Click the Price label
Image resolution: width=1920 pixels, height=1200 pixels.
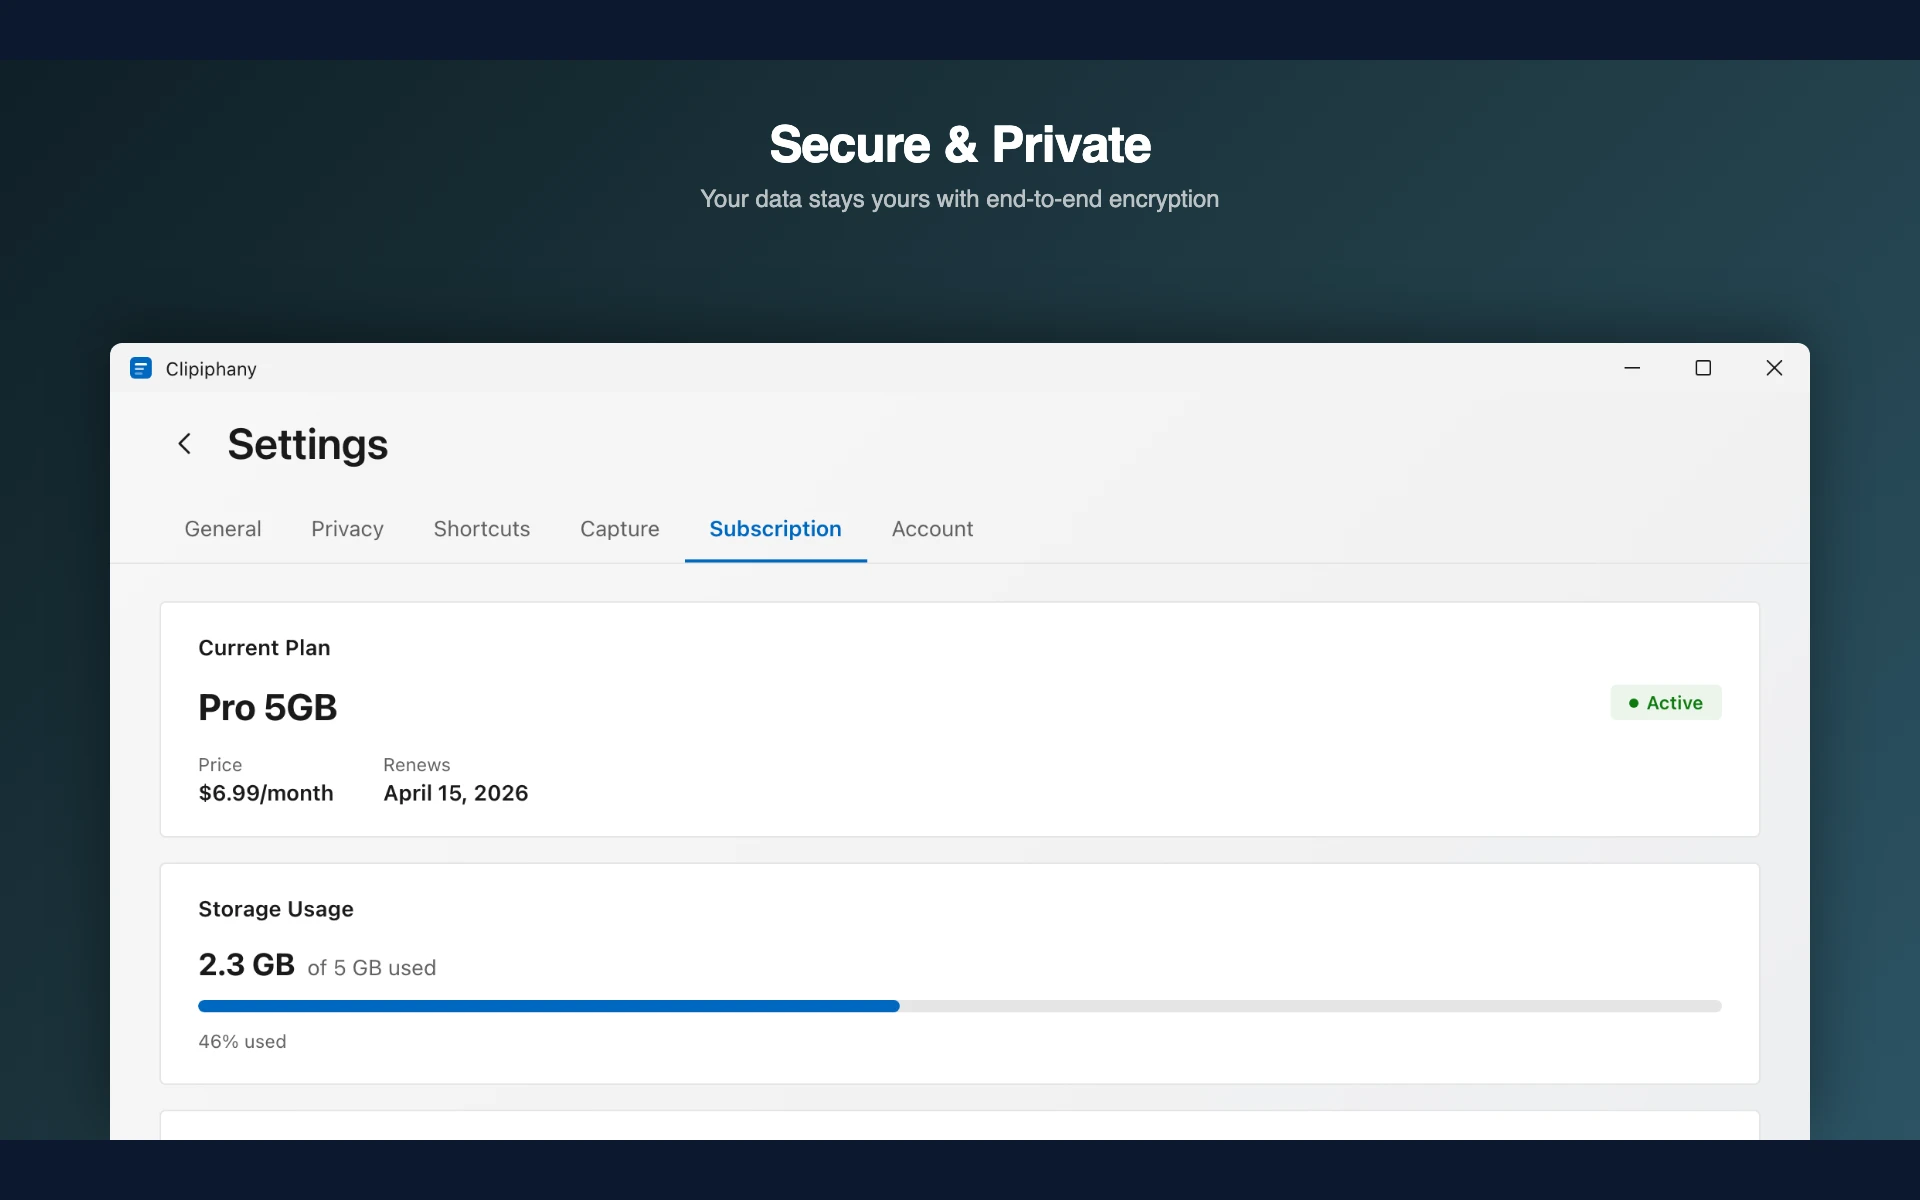pyautogui.click(x=220, y=765)
